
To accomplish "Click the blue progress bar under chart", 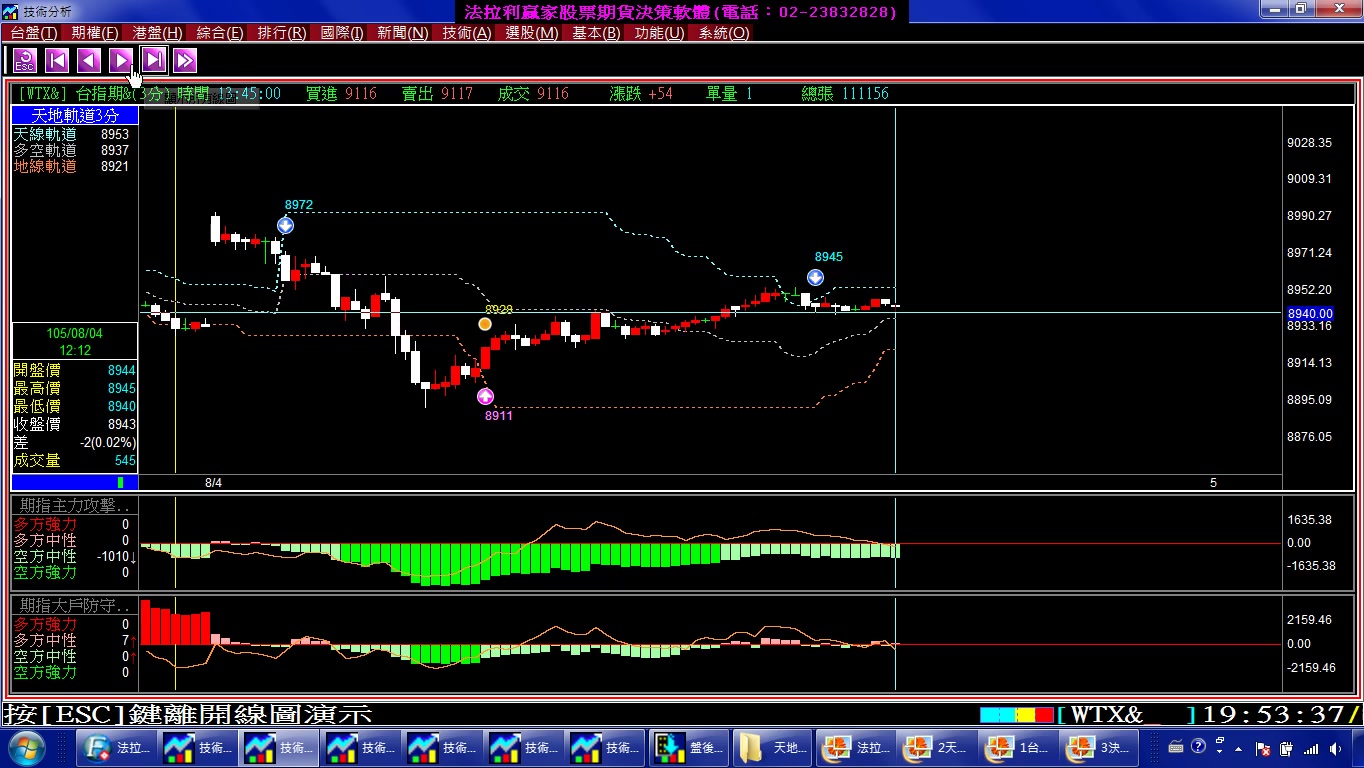I will click(x=75, y=482).
